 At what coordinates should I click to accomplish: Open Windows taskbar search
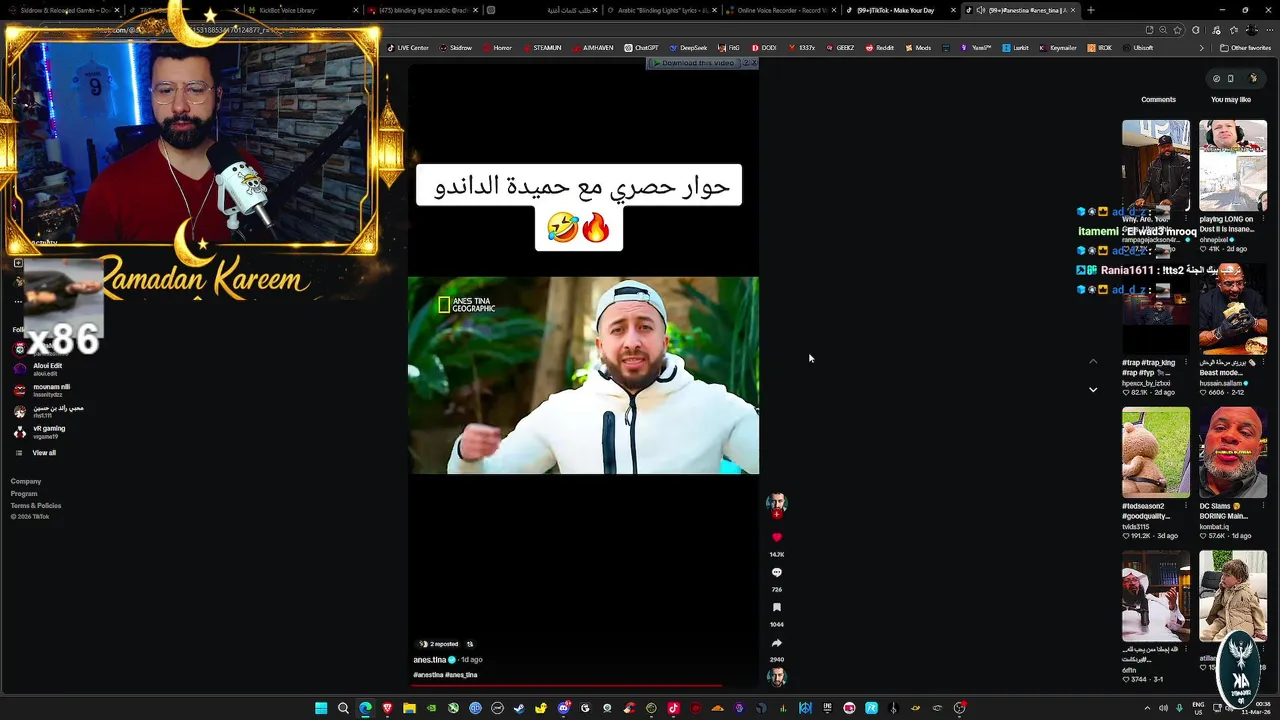(x=343, y=708)
